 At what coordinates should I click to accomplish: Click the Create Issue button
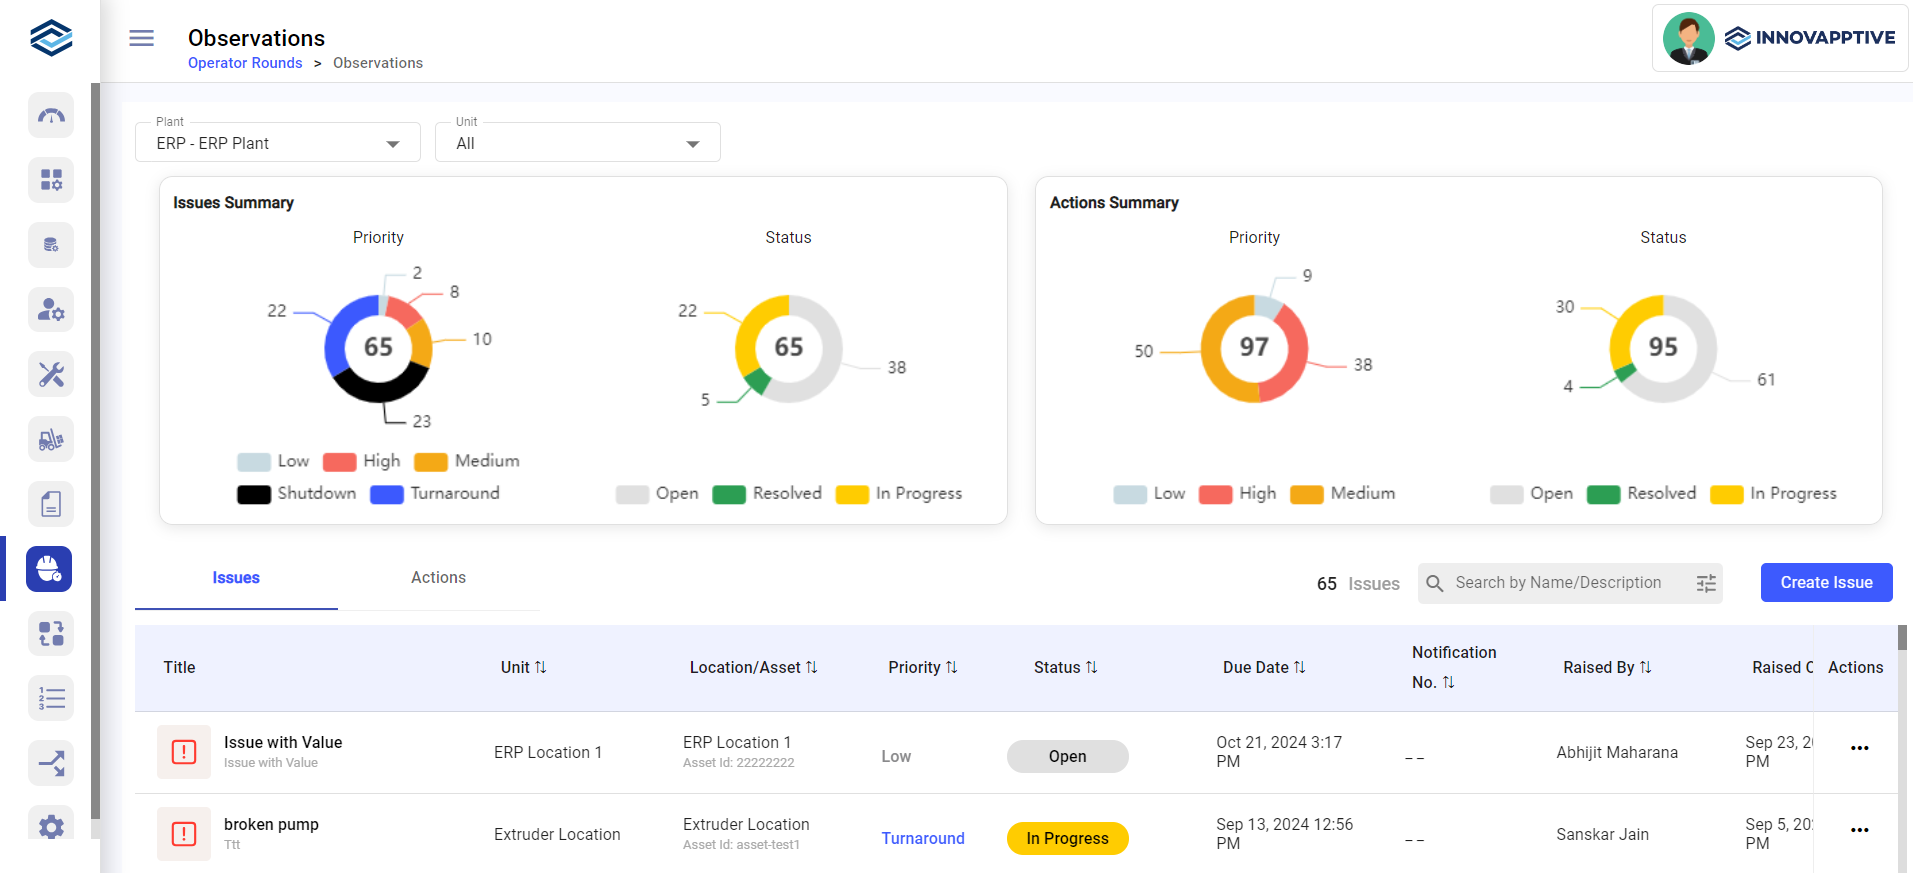click(x=1826, y=583)
